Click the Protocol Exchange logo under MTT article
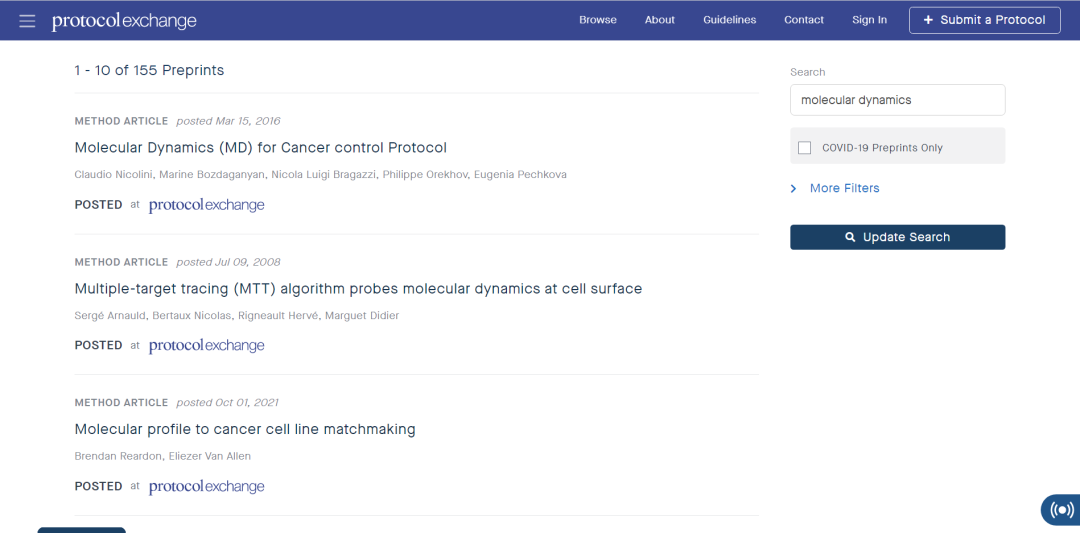This screenshot has width=1080, height=533. pos(207,346)
